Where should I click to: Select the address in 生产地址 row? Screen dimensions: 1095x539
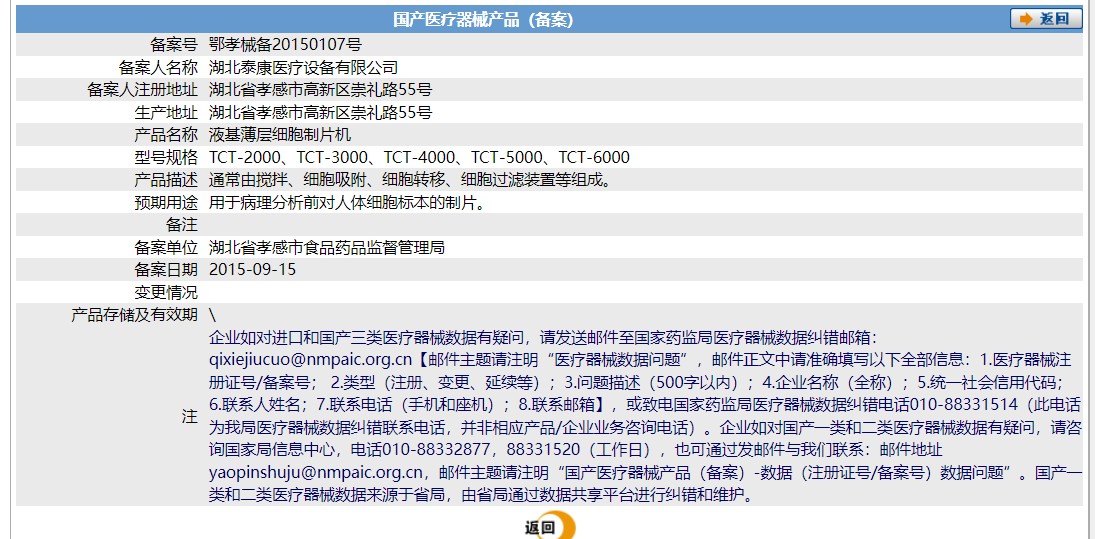(321, 112)
